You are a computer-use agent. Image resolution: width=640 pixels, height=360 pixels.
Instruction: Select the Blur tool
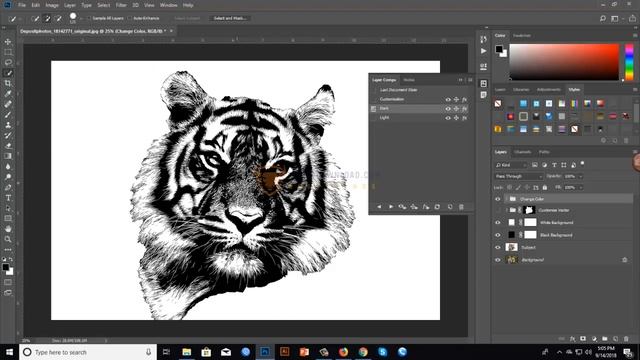[8, 167]
